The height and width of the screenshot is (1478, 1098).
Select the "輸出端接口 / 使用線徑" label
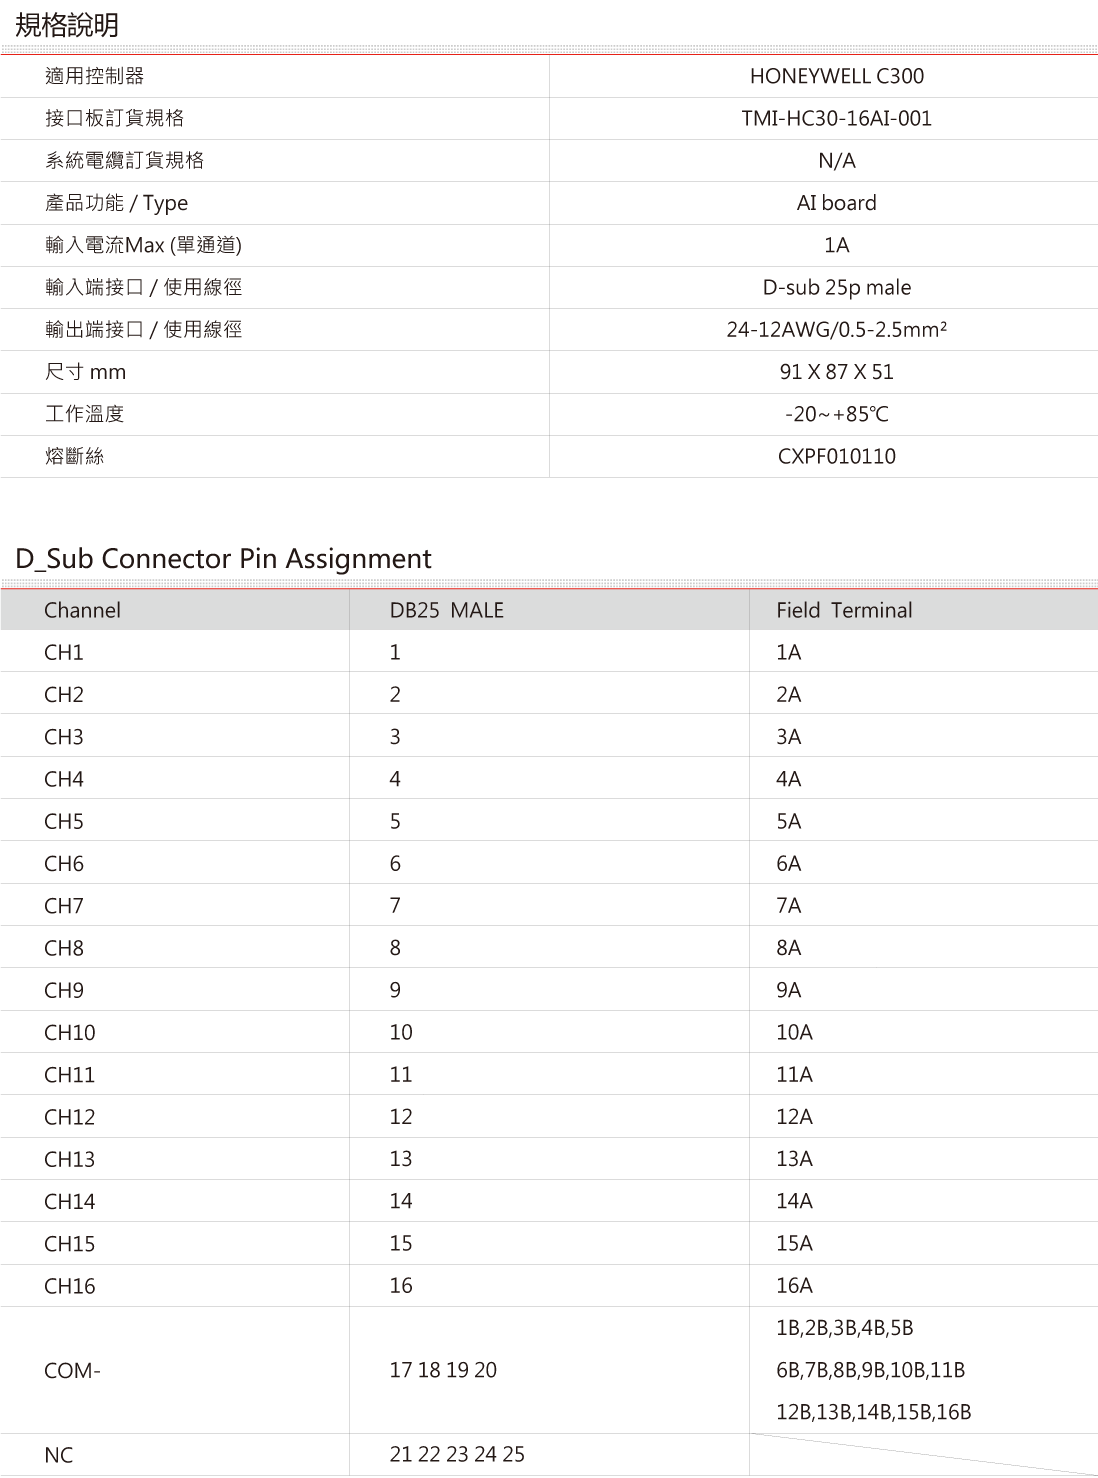(144, 329)
